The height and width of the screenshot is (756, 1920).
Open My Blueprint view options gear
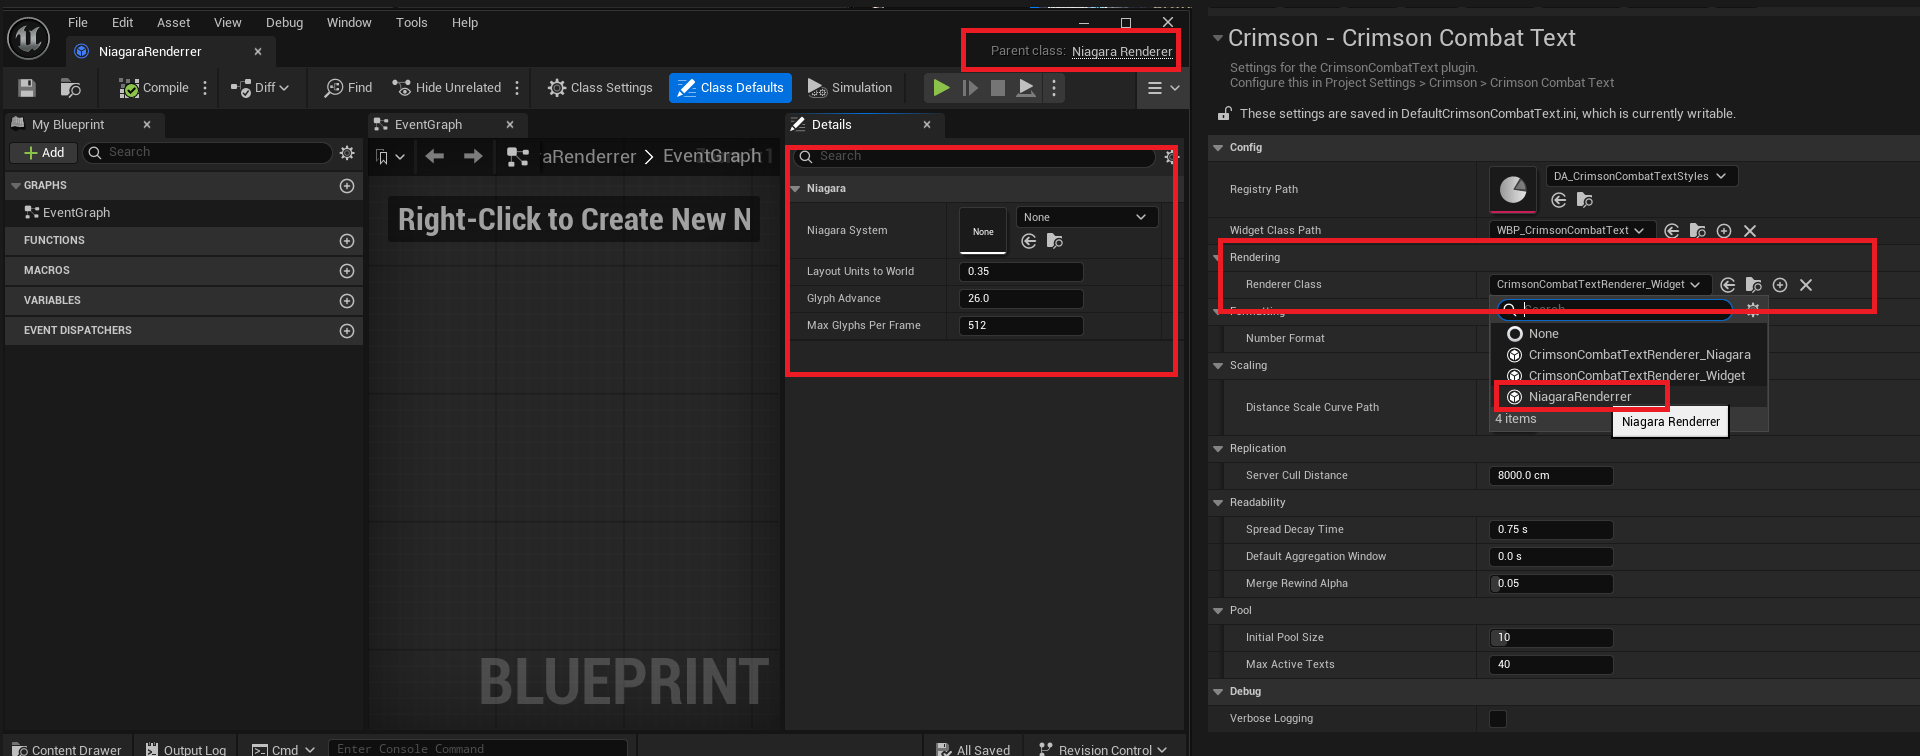(x=347, y=152)
